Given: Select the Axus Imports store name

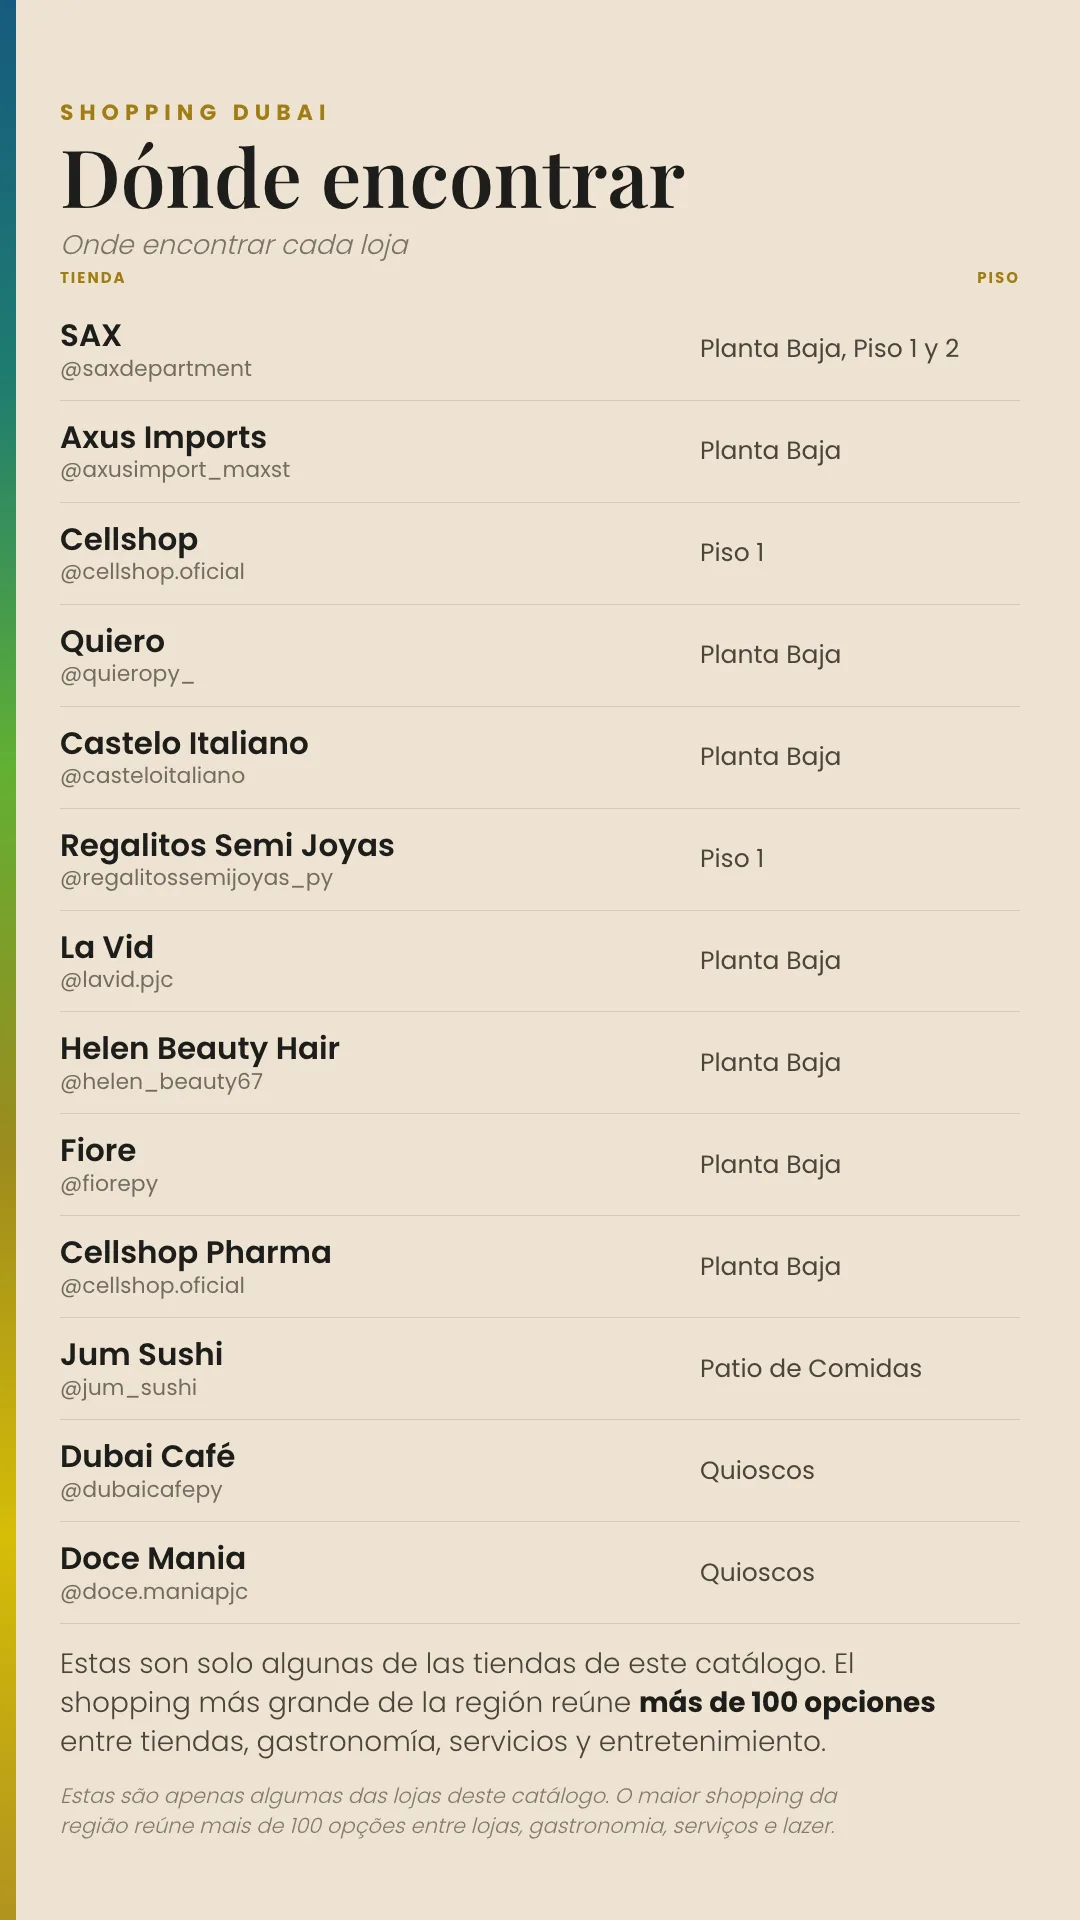Looking at the screenshot, I should [163, 437].
